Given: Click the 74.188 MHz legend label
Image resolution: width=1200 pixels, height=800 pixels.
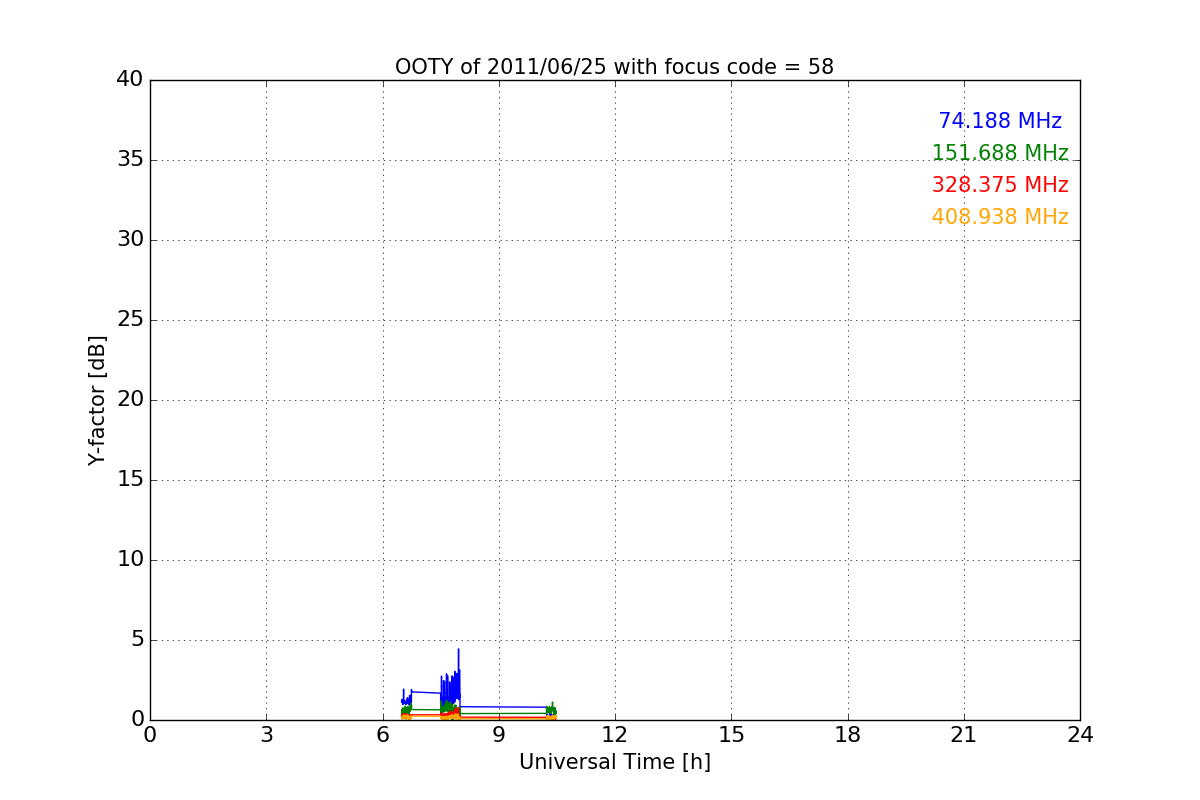Looking at the screenshot, I should [x=1000, y=121].
